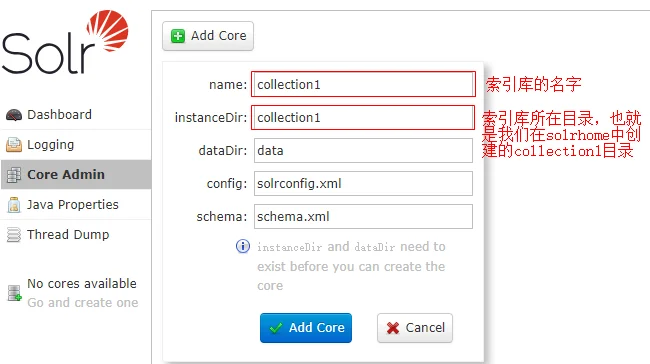
Task: Click the No cores available server icon
Action: (15, 293)
